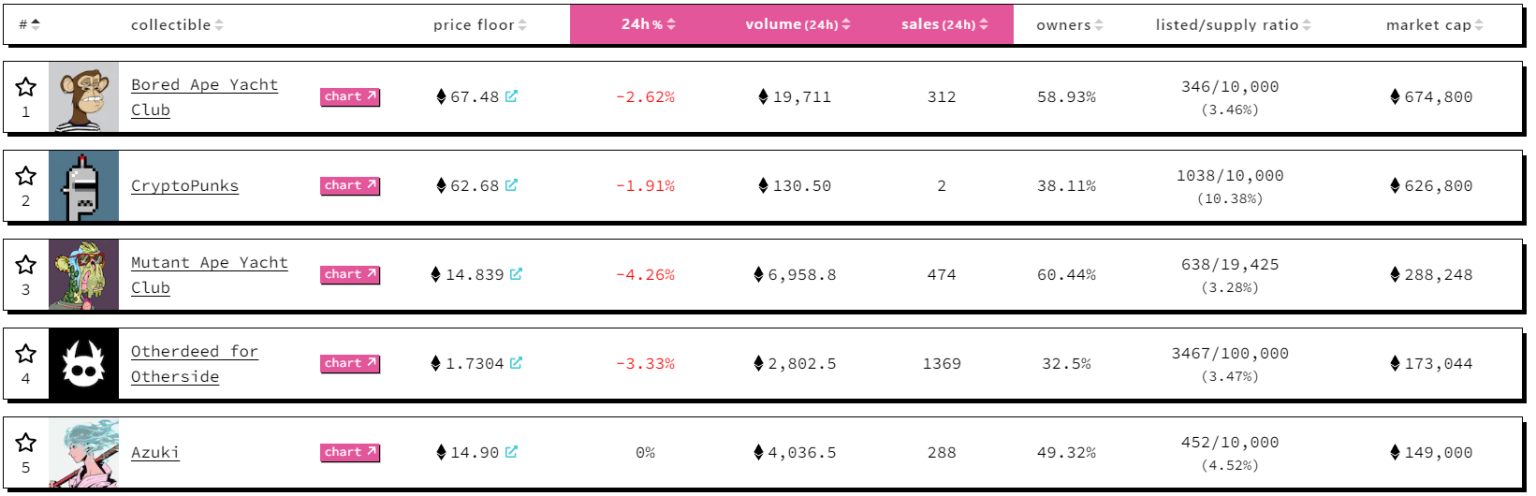The width and height of the screenshot is (1536, 496).
Task: Open external link beside Otherdeed floor price
Action: pos(516,363)
